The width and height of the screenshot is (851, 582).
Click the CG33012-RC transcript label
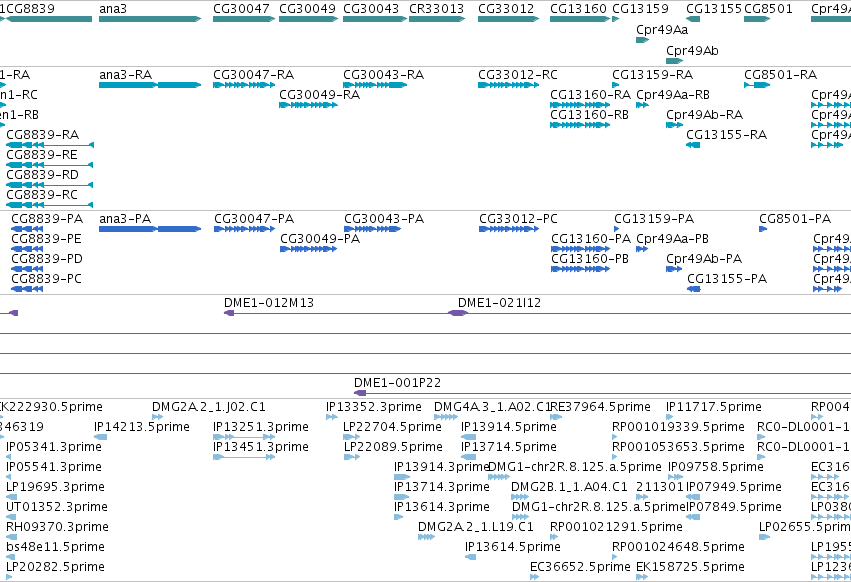tap(518, 75)
